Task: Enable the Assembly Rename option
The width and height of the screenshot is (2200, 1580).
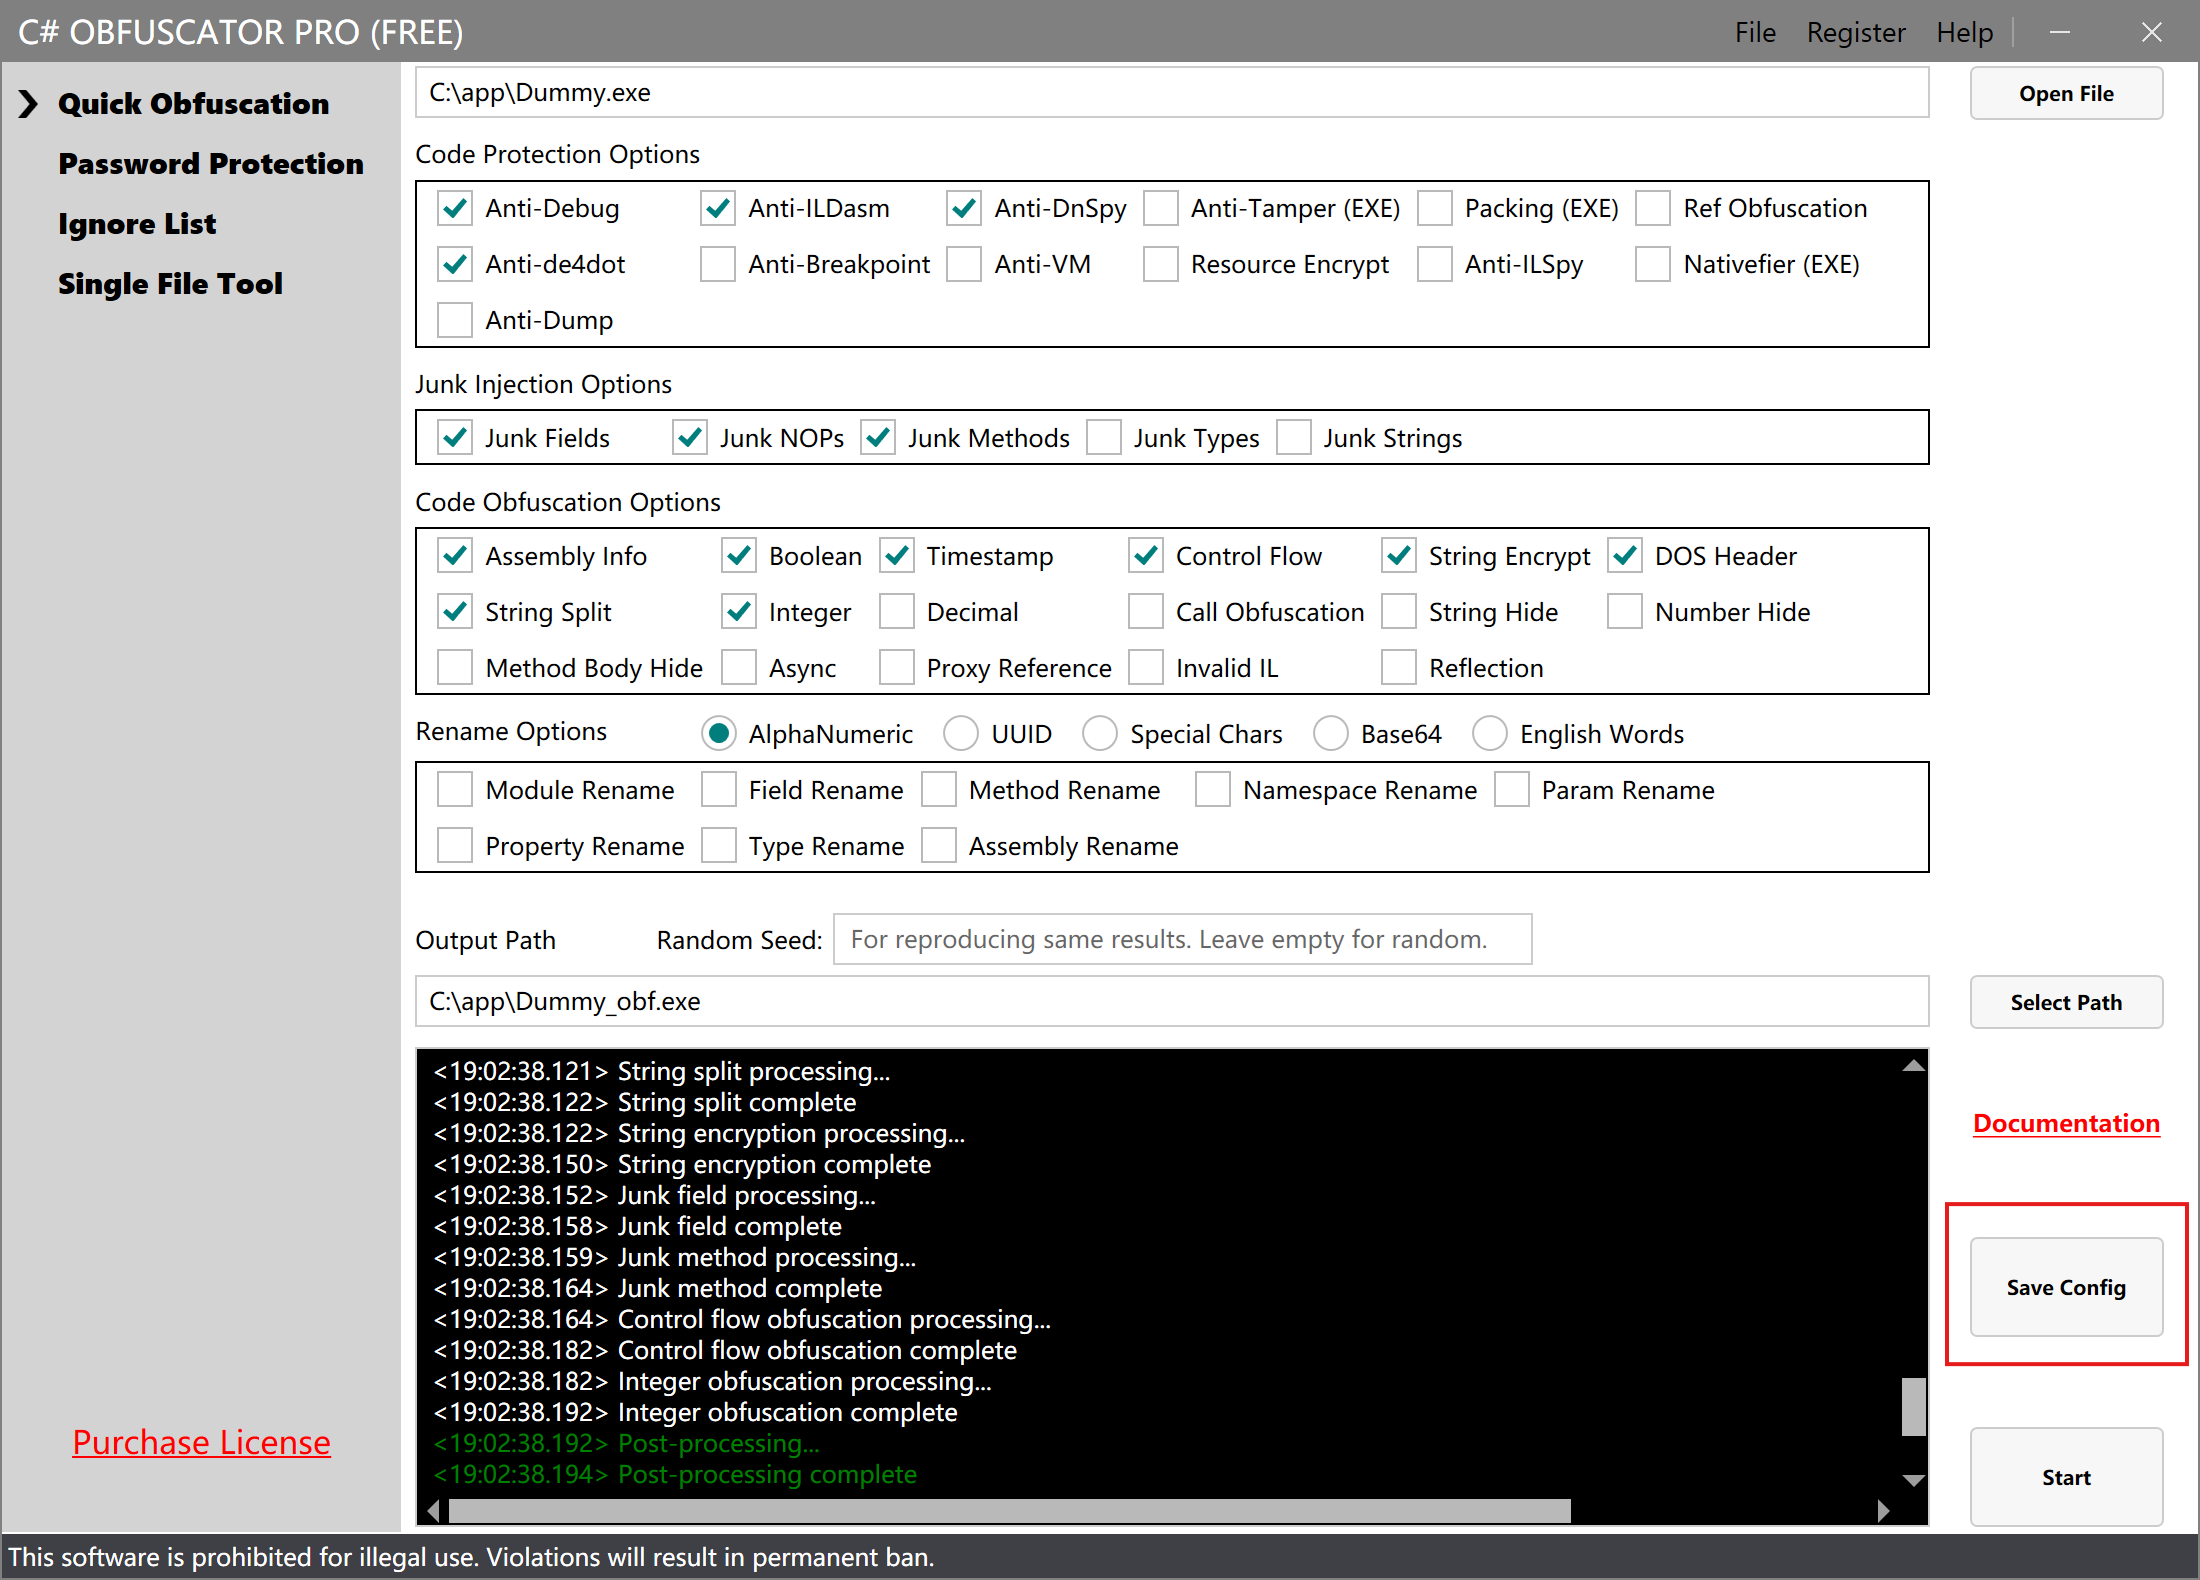Action: click(x=938, y=845)
